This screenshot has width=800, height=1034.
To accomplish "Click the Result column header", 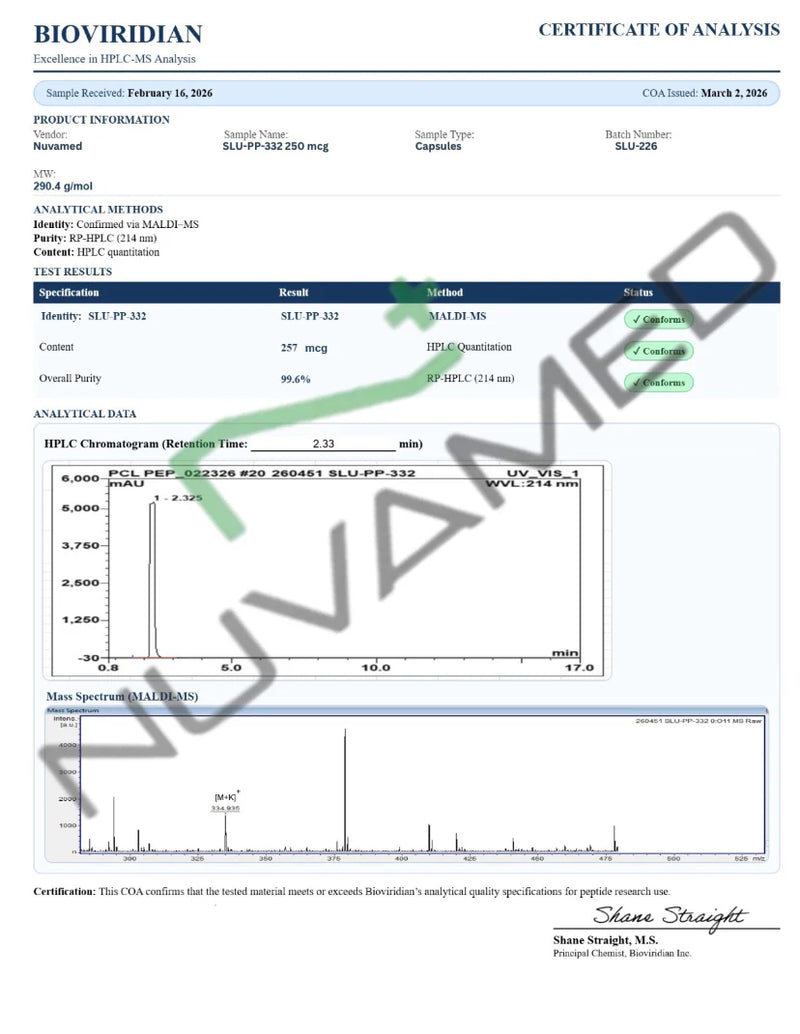I will coord(293,292).
